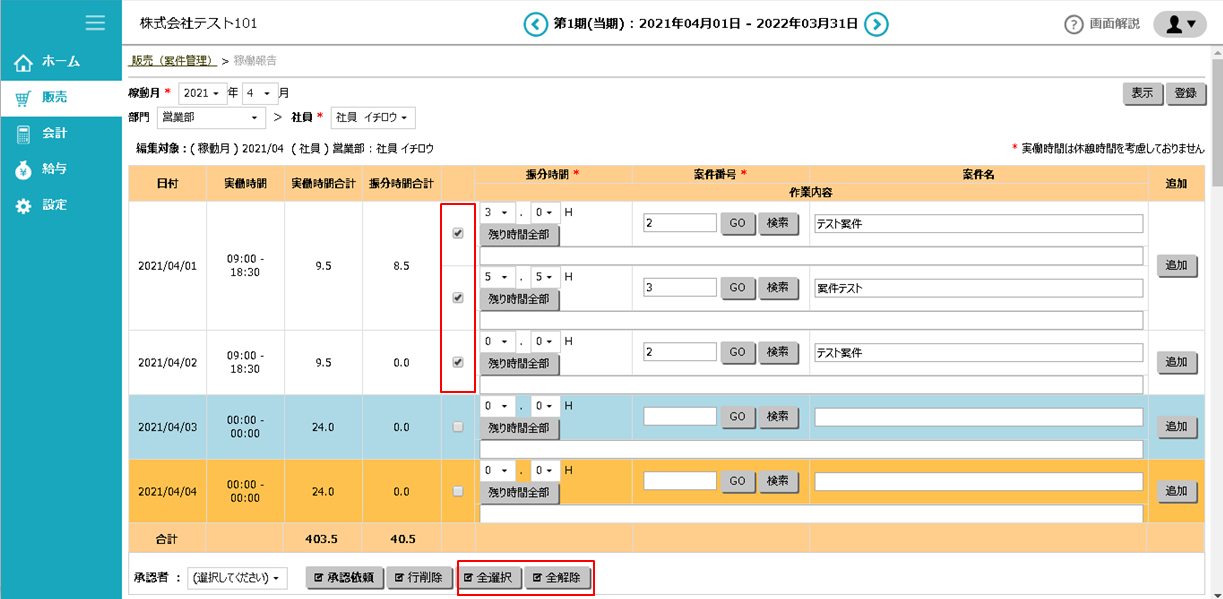
Task: Click the 登録 button
Action: [1185, 93]
